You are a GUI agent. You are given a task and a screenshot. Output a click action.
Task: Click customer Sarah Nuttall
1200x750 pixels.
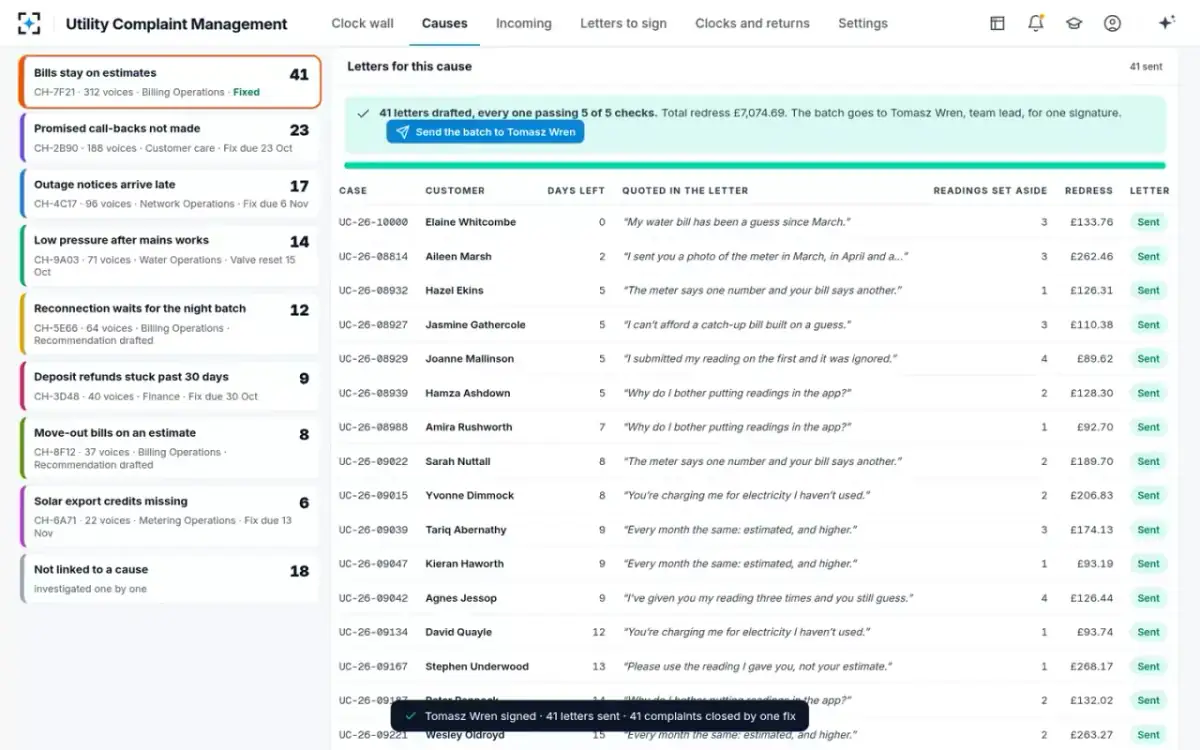pyautogui.click(x=458, y=461)
